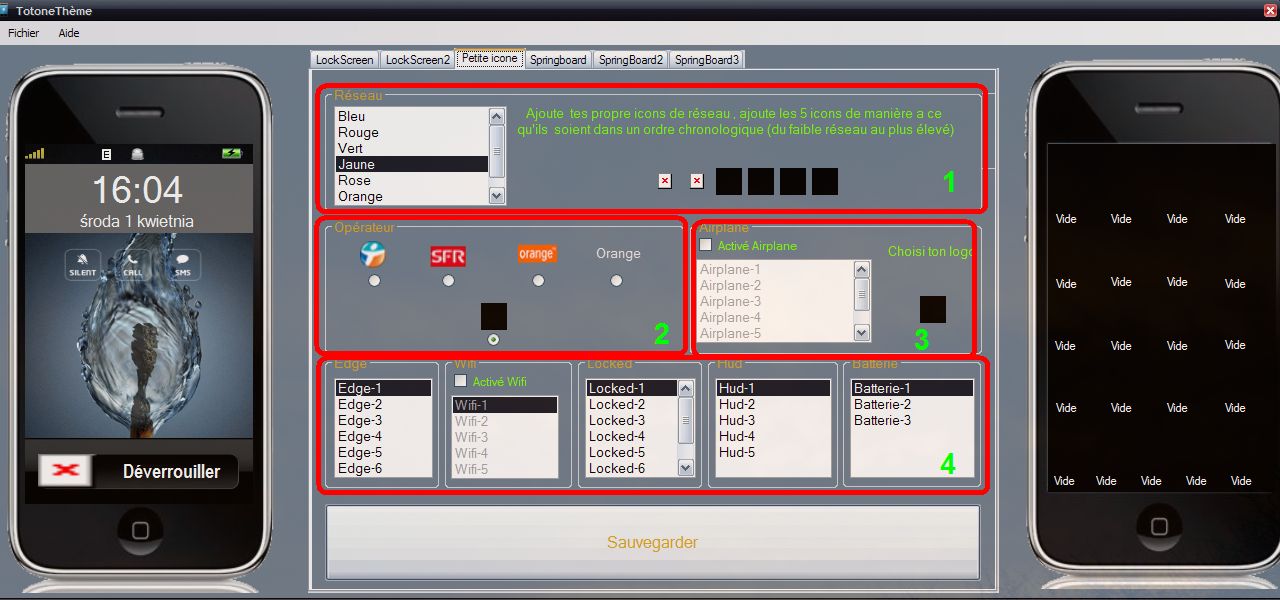Select the orange logo operator radio button
The image size is (1280, 600).
point(538,281)
